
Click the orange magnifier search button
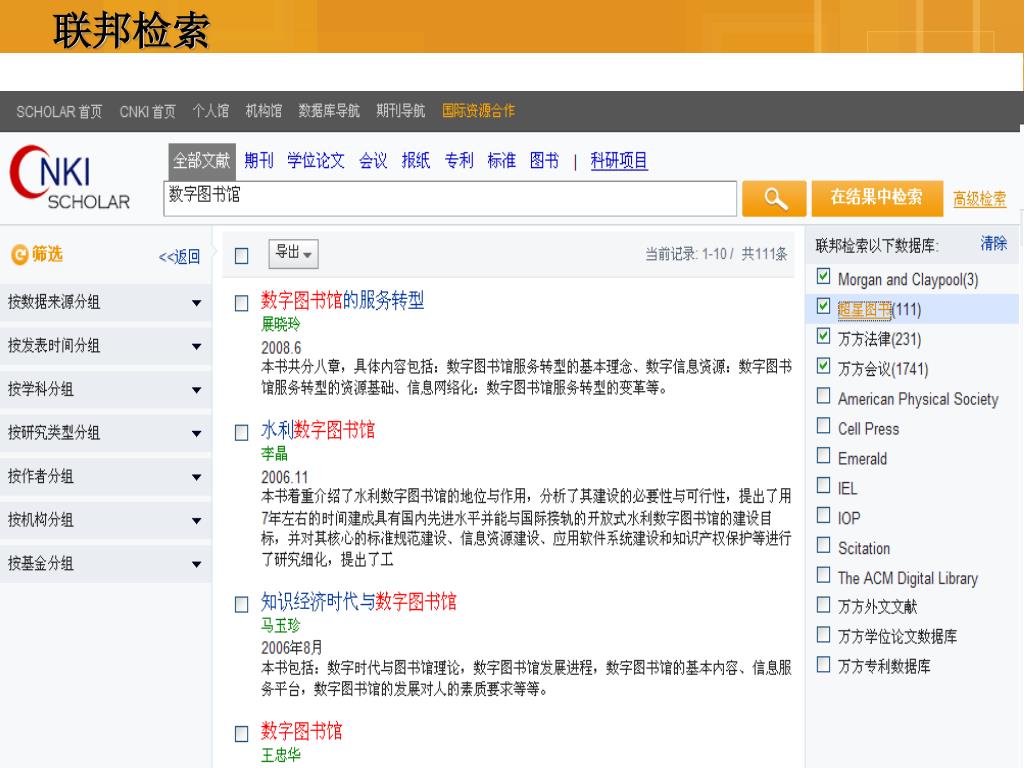click(774, 198)
